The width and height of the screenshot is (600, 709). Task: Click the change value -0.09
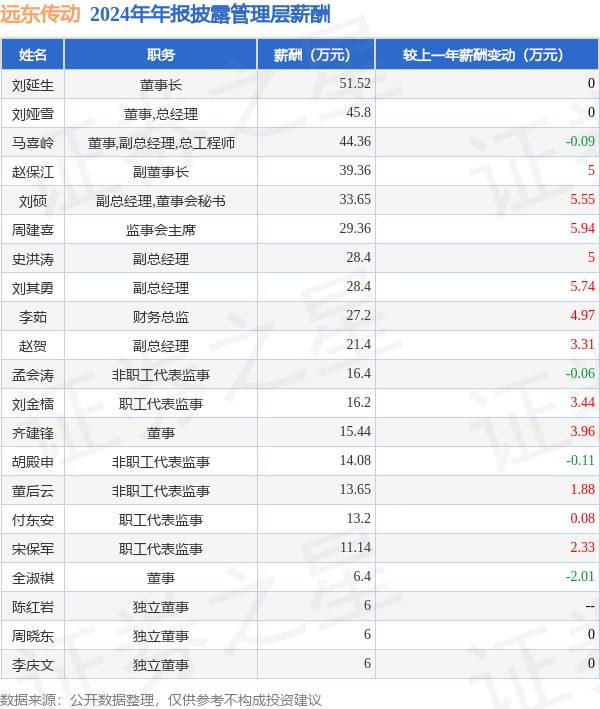tap(580, 141)
